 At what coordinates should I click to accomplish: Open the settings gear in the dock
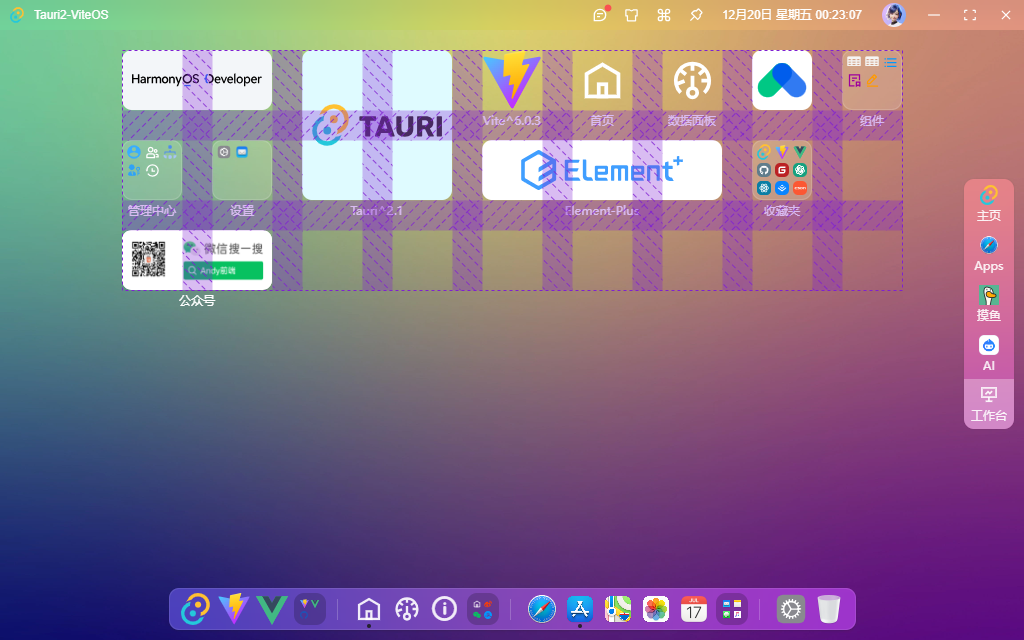791,609
